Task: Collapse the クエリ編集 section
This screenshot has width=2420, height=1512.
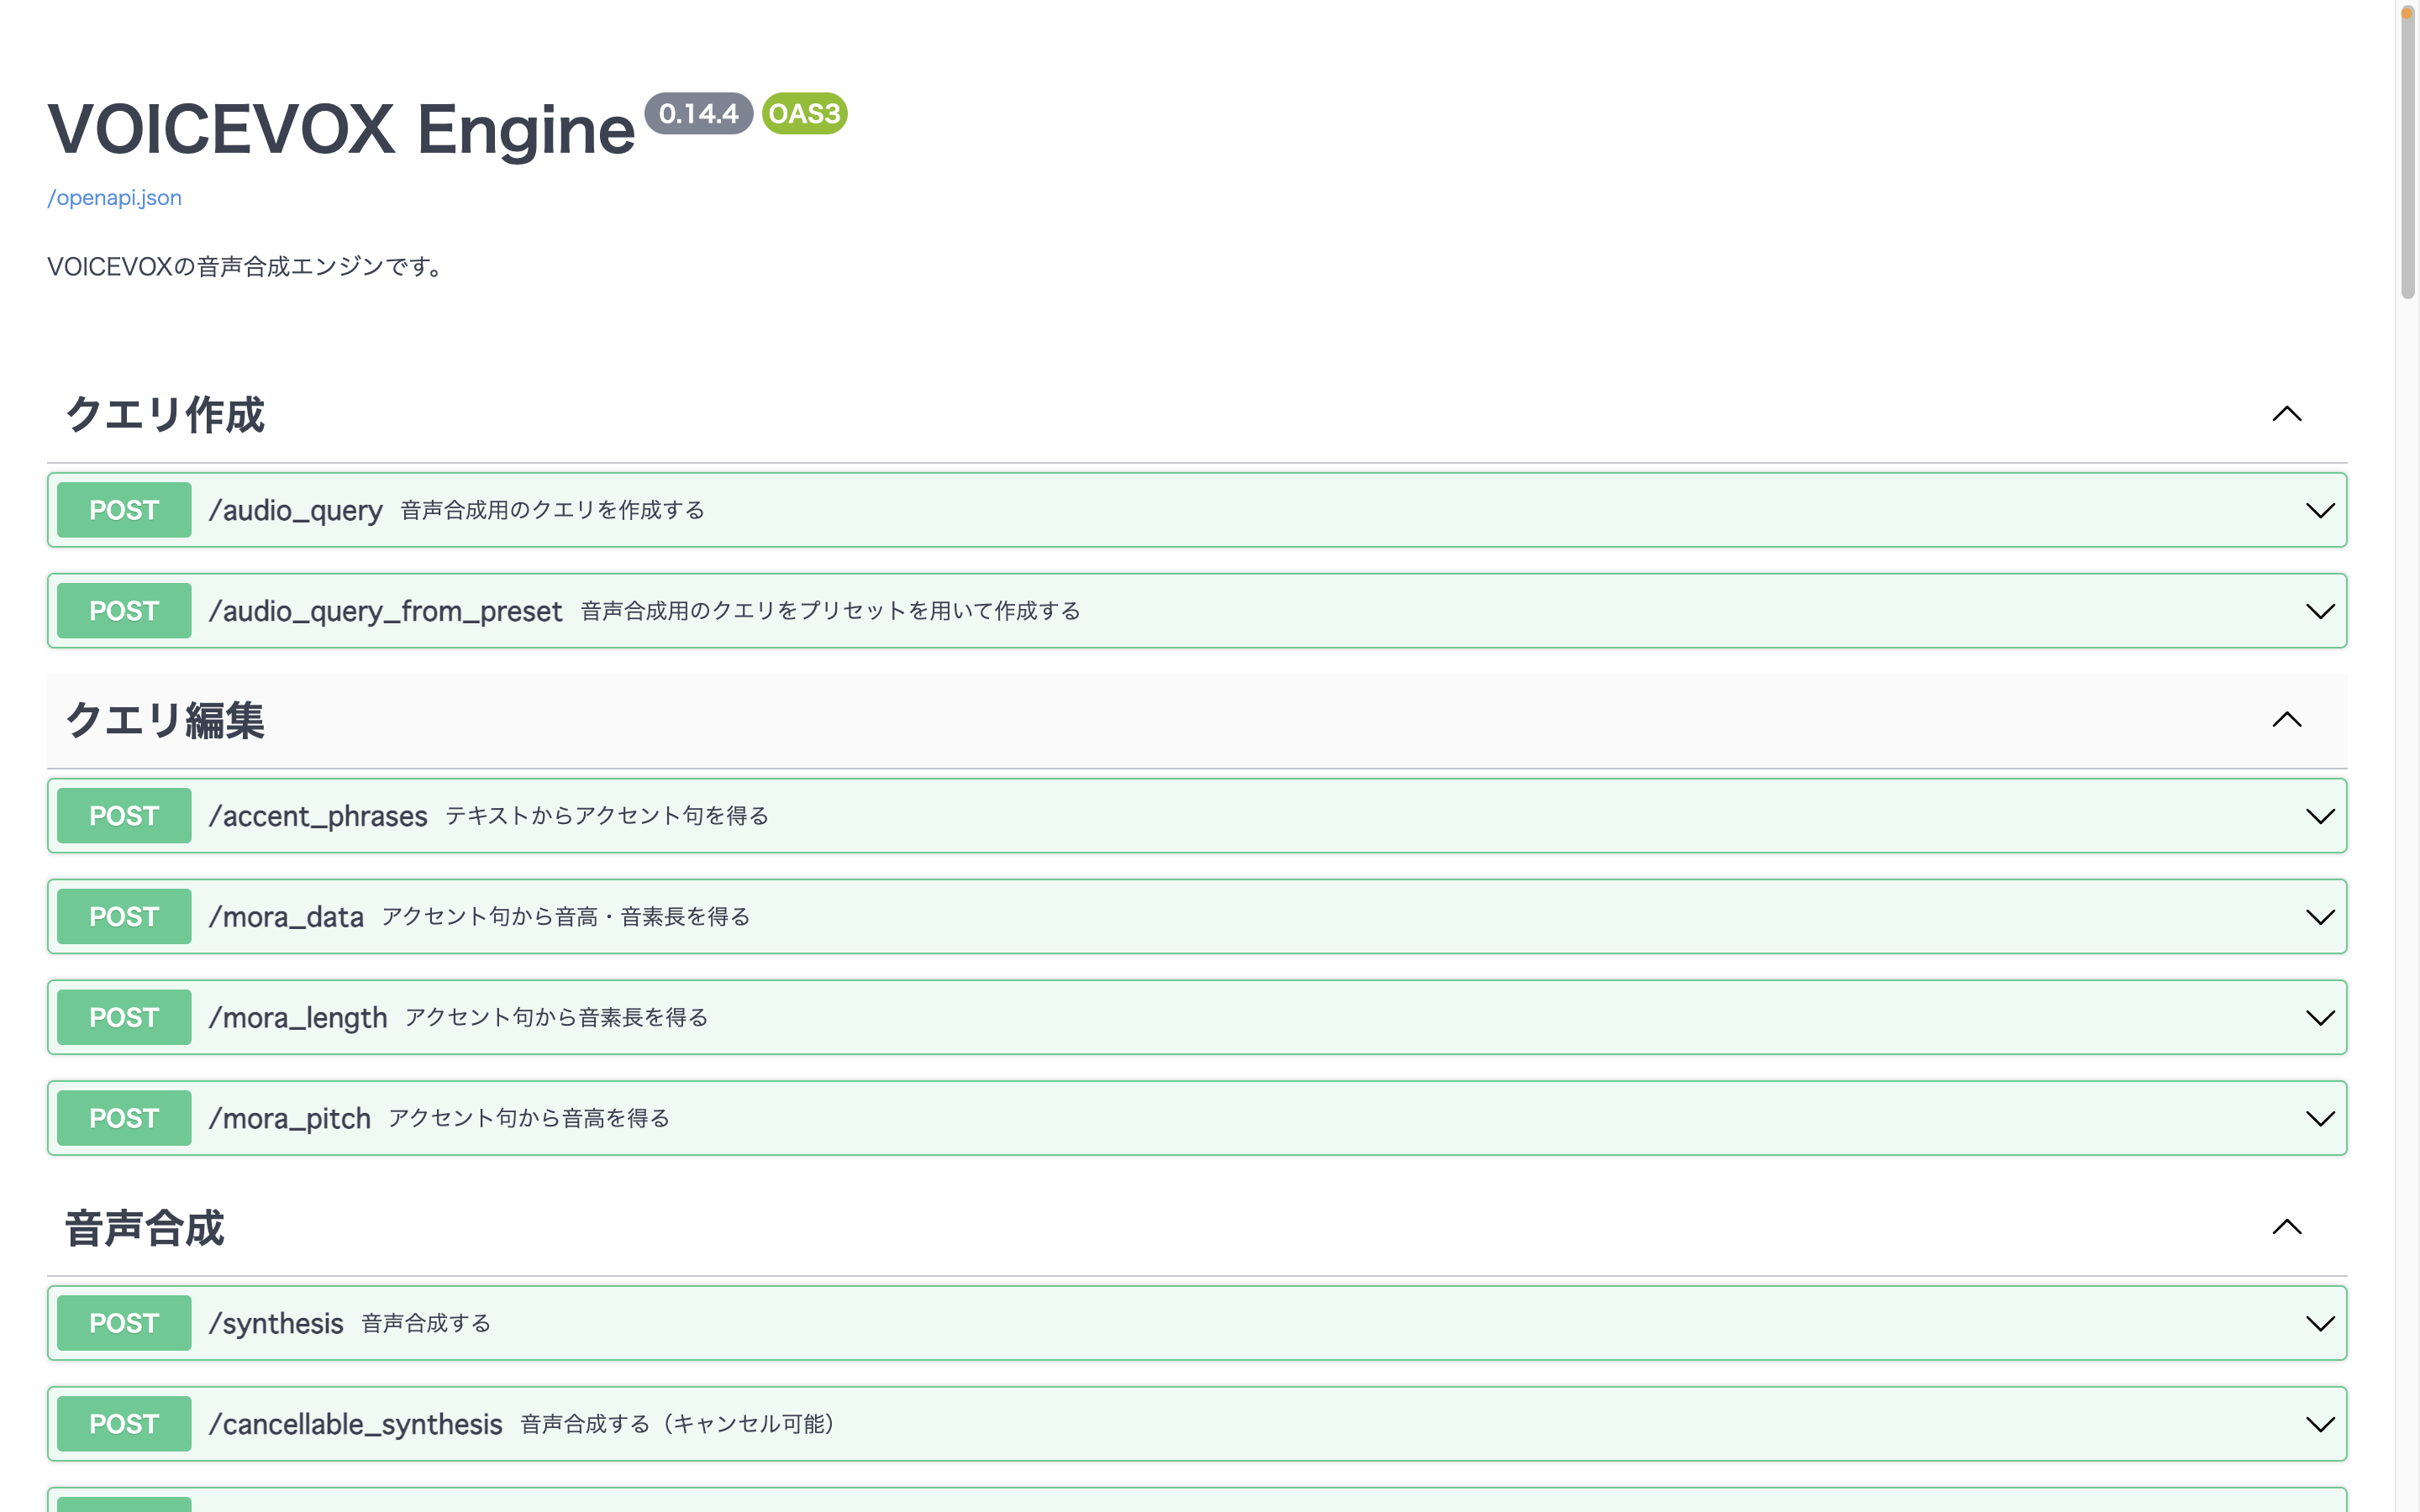Action: (2288, 720)
